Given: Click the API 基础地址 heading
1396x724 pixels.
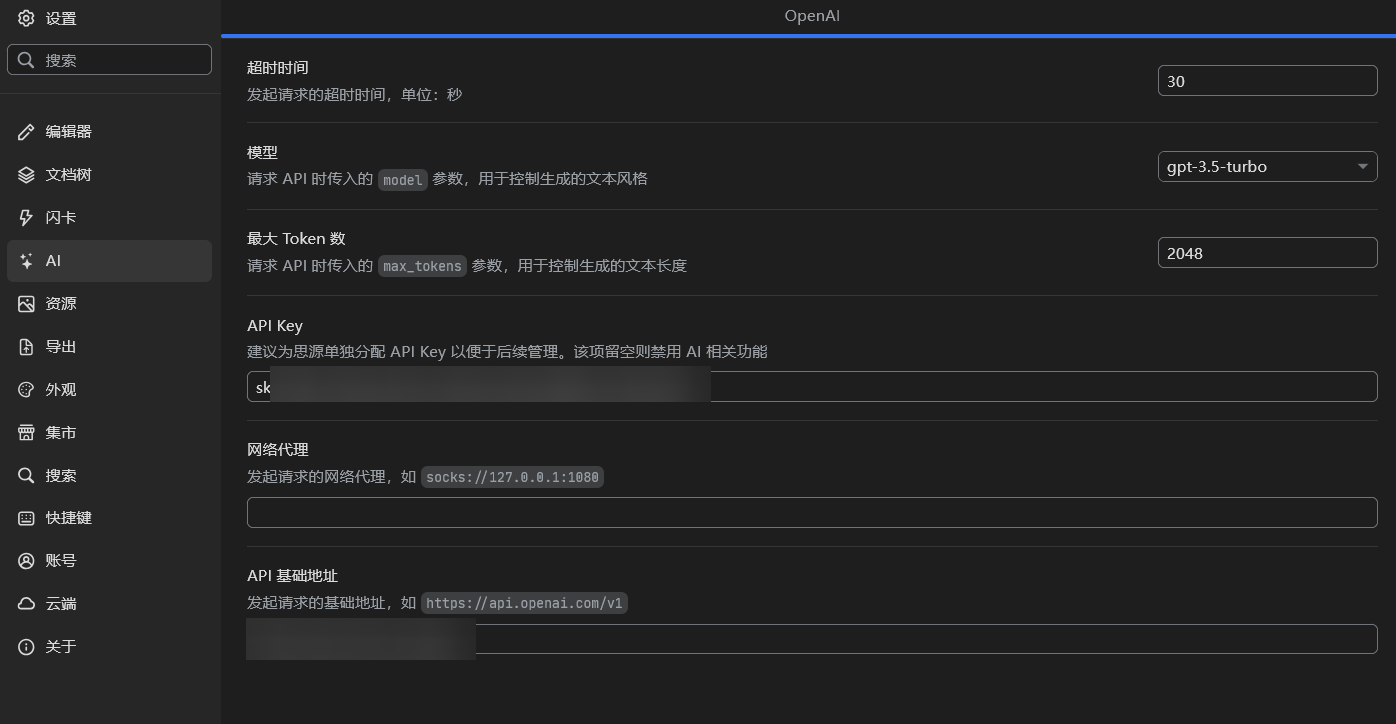Looking at the screenshot, I should (x=293, y=576).
